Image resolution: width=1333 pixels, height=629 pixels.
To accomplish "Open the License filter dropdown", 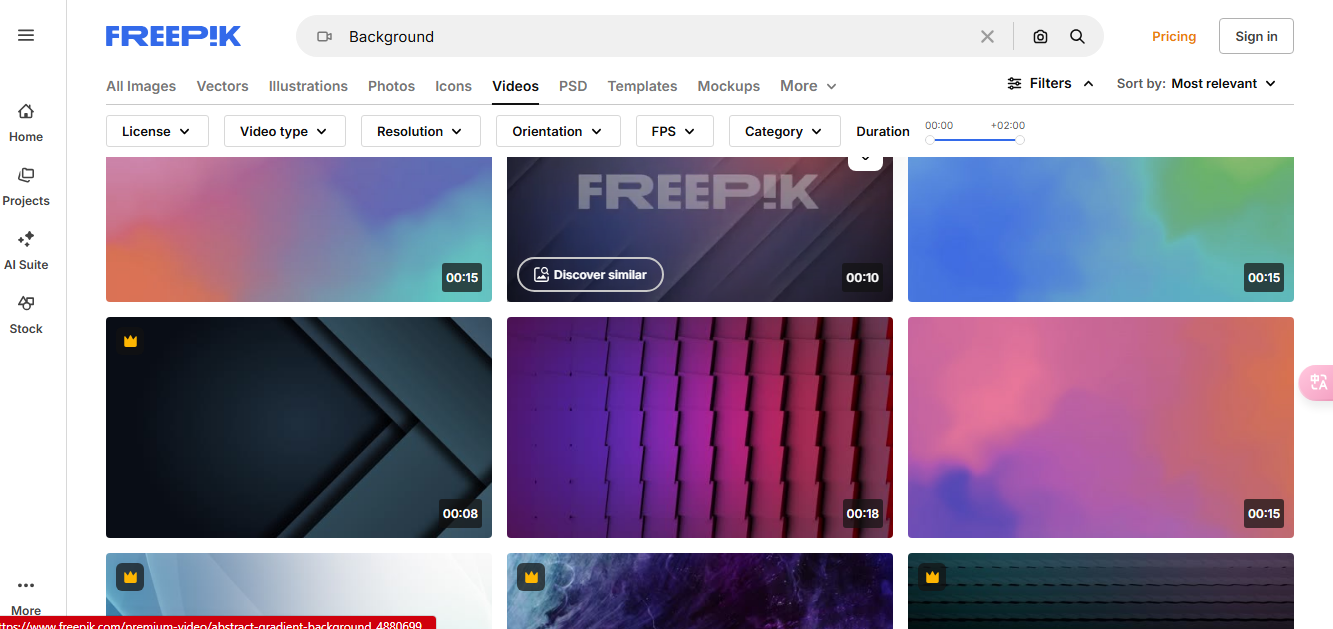I will click(157, 130).
